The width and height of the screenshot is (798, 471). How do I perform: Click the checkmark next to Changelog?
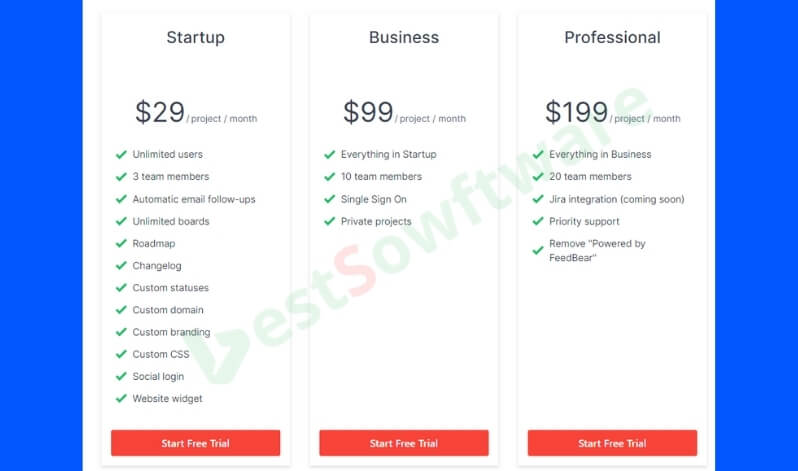(x=121, y=266)
